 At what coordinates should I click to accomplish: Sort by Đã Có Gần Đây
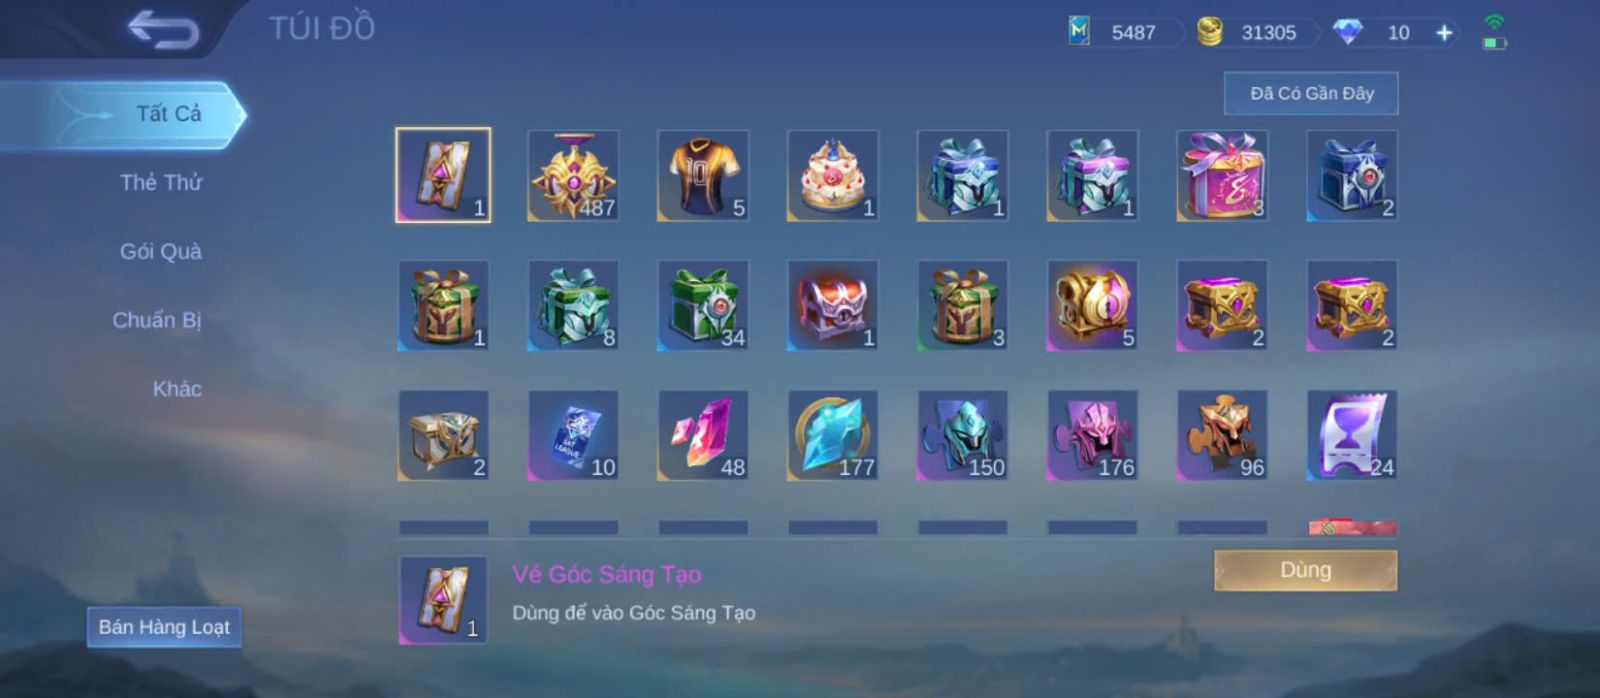tap(1311, 93)
